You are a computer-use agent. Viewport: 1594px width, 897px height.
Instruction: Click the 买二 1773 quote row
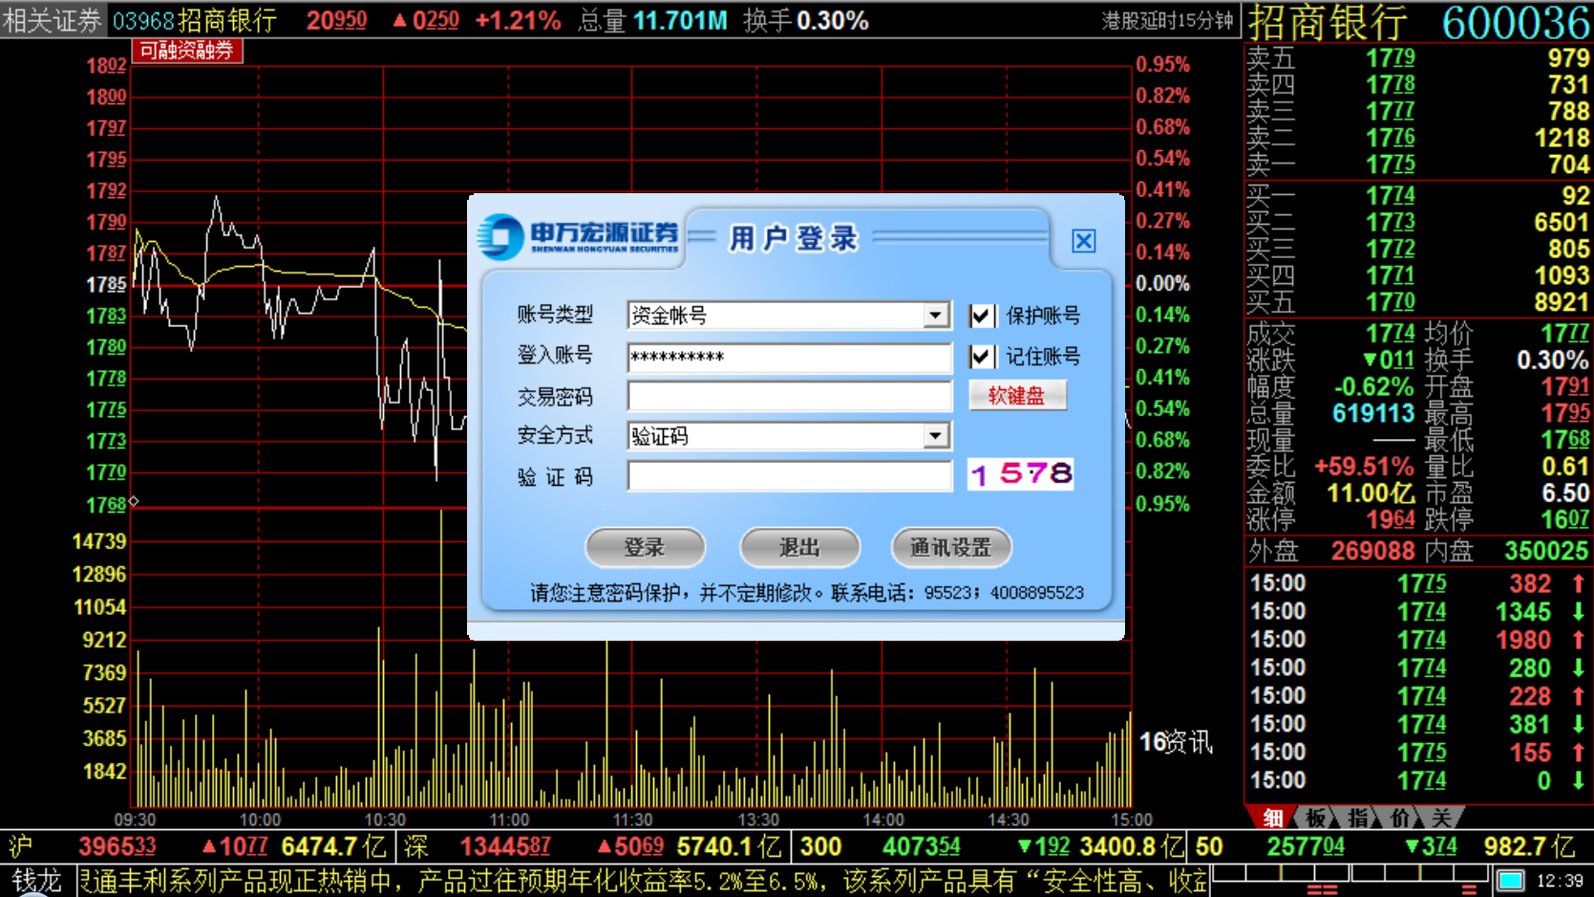1418,222
